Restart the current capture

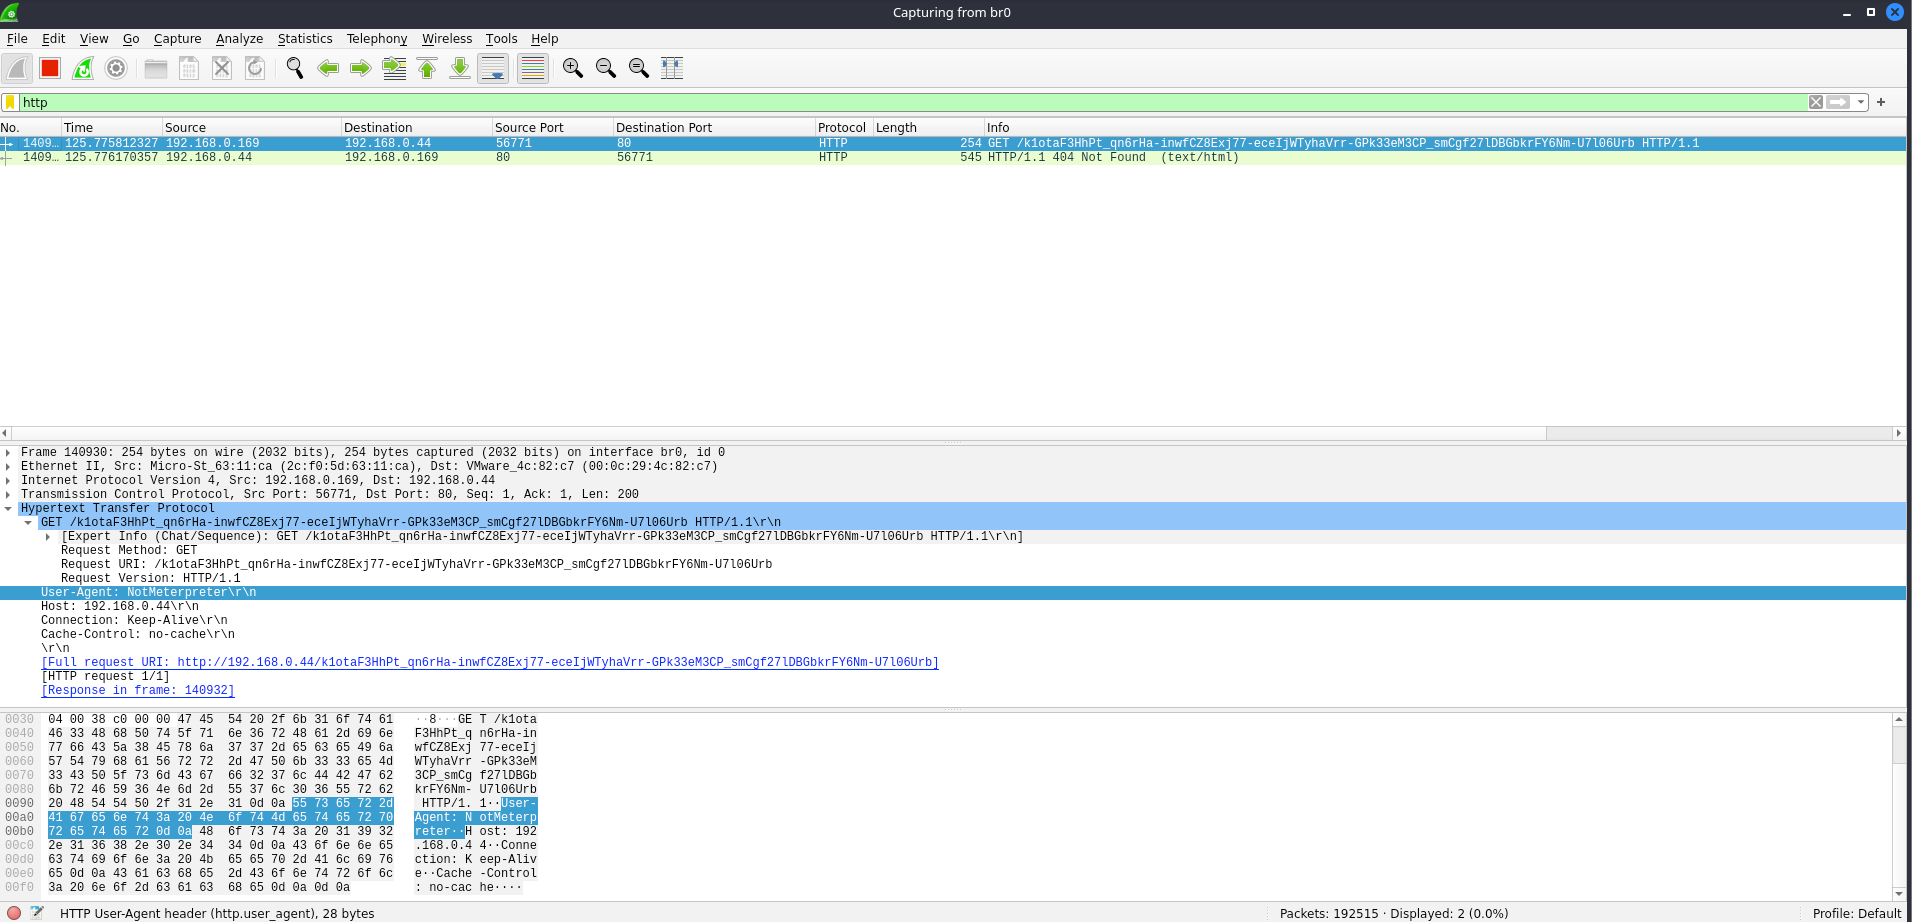coord(83,68)
